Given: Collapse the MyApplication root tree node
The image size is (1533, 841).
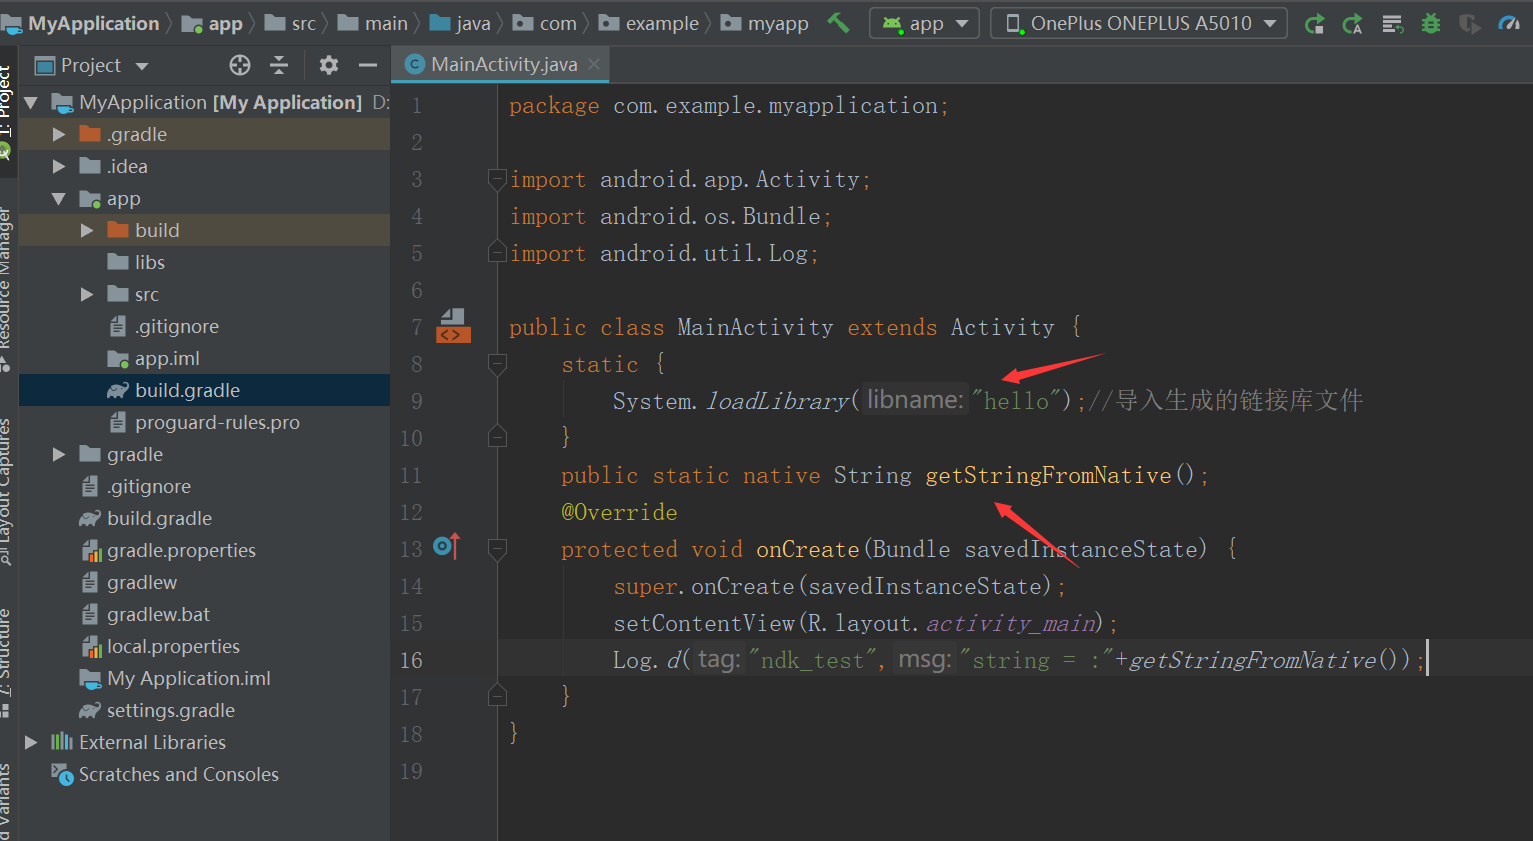Looking at the screenshot, I should tap(31, 102).
